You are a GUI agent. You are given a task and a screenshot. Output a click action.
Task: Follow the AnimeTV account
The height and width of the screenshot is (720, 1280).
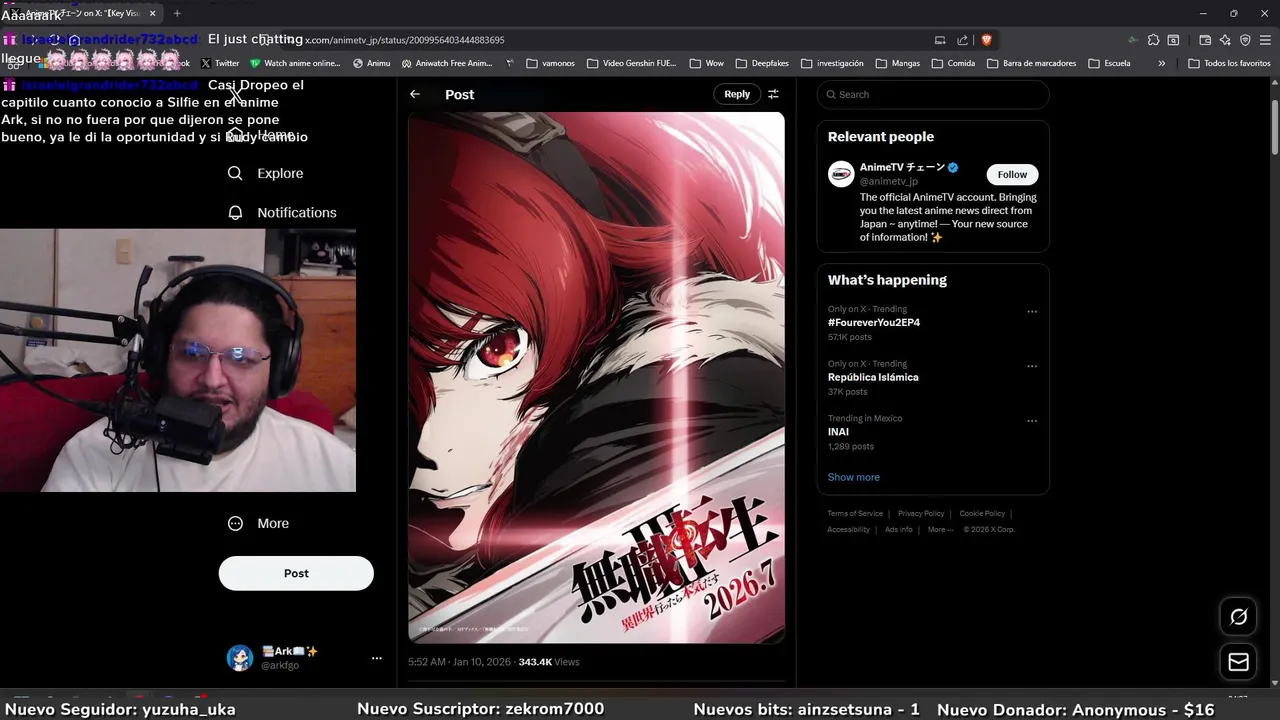1012,174
